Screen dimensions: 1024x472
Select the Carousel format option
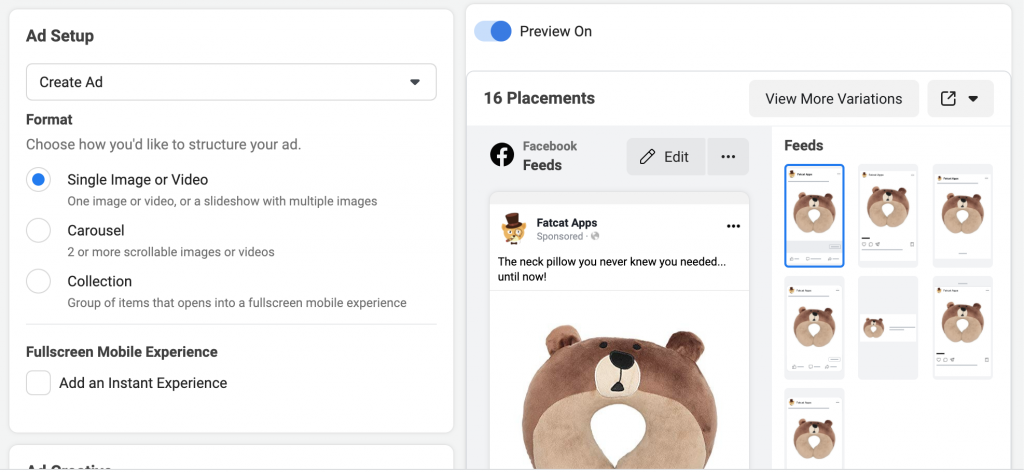pyautogui.click(x=38, y=231)
